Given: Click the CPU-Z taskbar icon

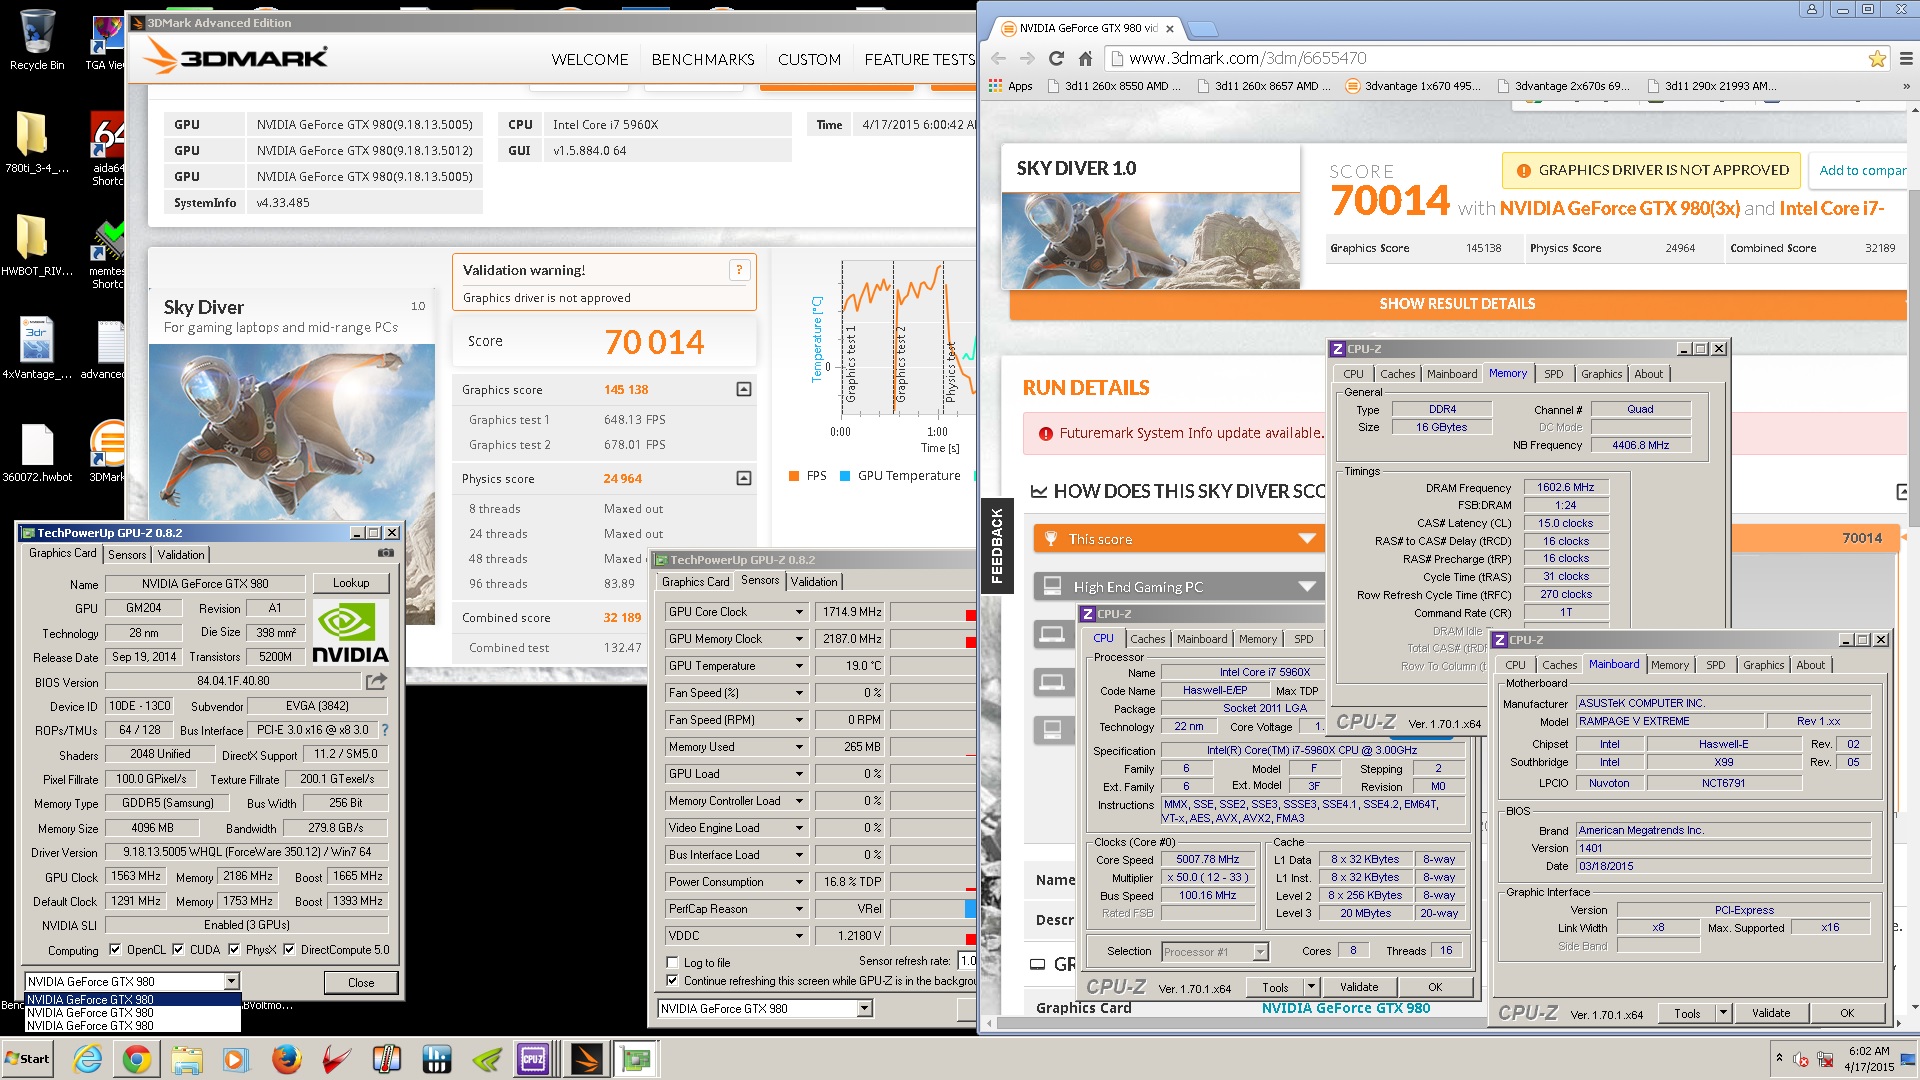Looking at the screenshot, I should [x=533, y=1059].
